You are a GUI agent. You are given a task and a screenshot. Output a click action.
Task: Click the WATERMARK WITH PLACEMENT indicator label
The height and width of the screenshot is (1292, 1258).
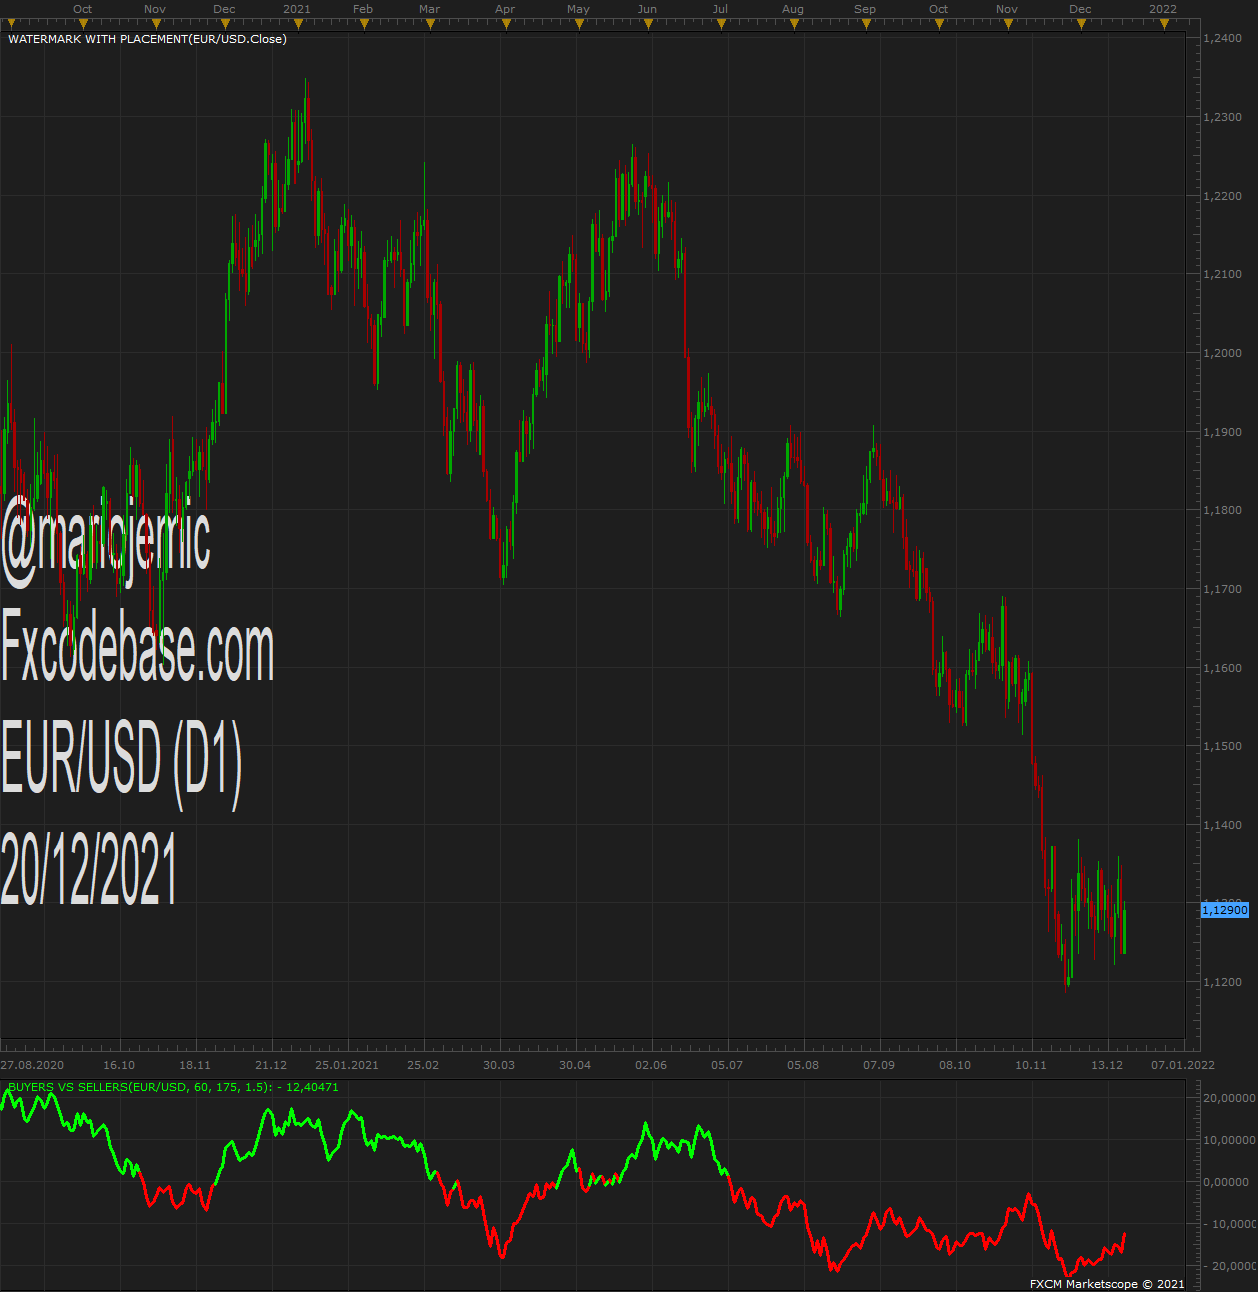tap(147, 39)
